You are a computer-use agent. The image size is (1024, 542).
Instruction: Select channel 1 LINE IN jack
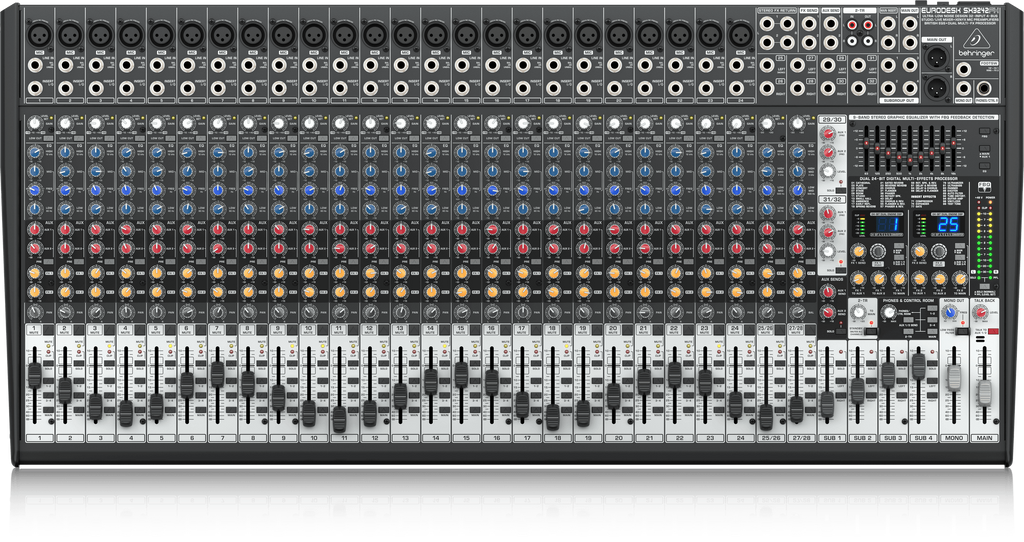coord(35,65)
